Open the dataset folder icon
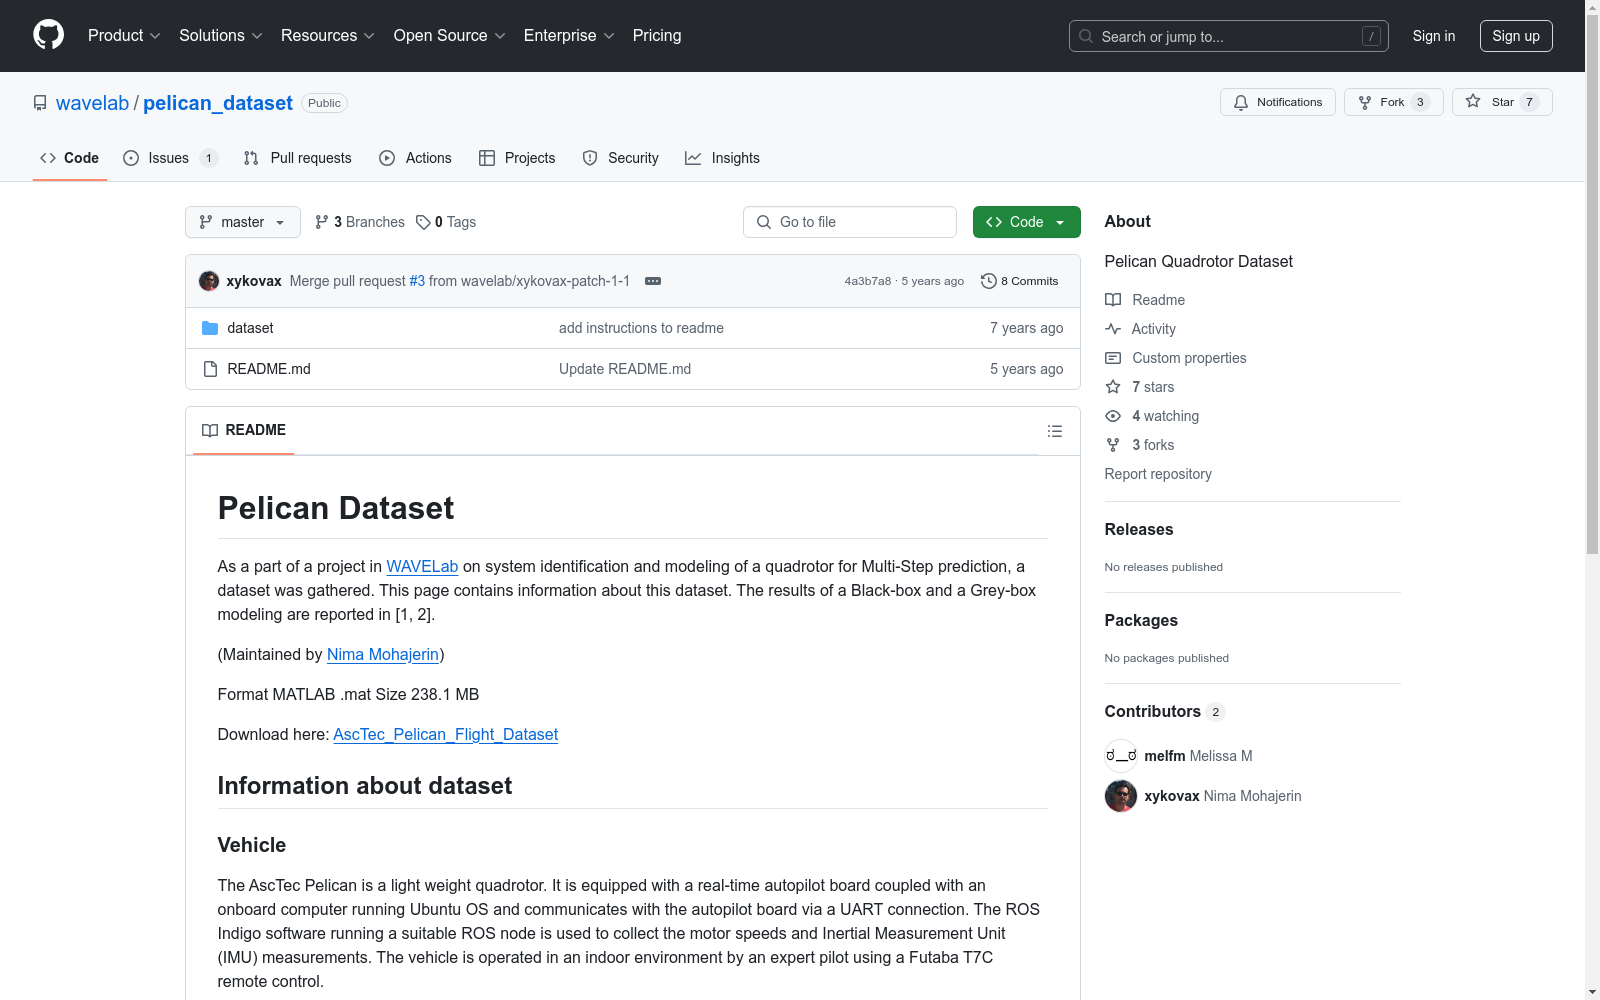The image size is (1600, 1000). 210,328
